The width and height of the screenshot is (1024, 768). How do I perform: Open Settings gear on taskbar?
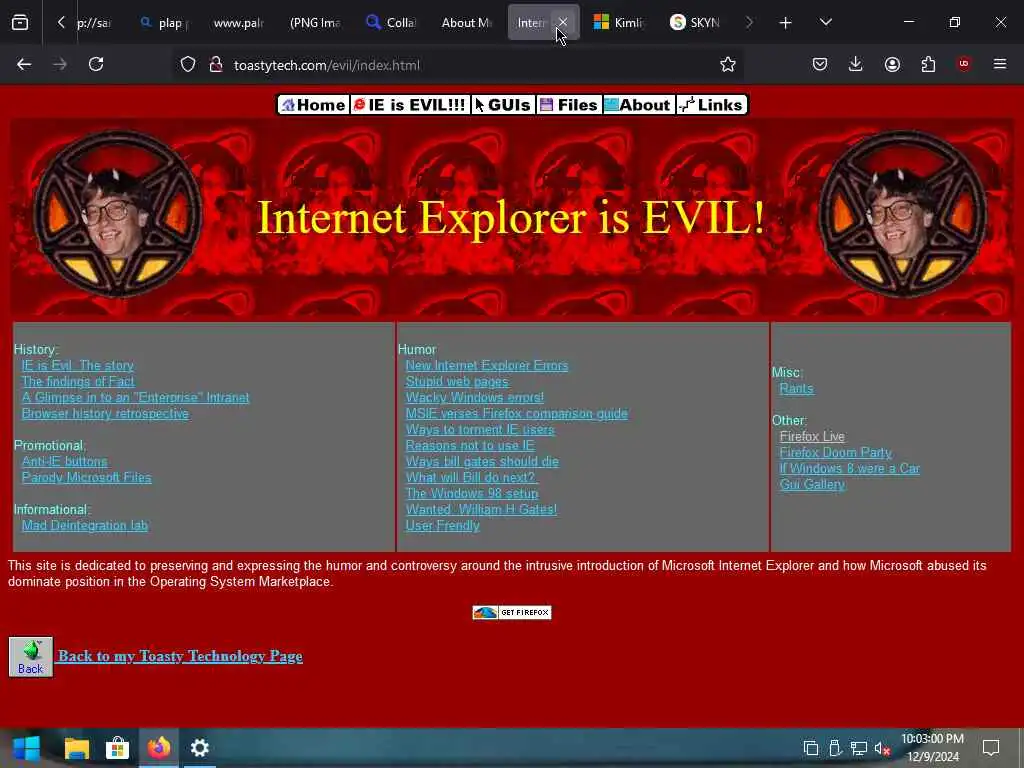199,748
